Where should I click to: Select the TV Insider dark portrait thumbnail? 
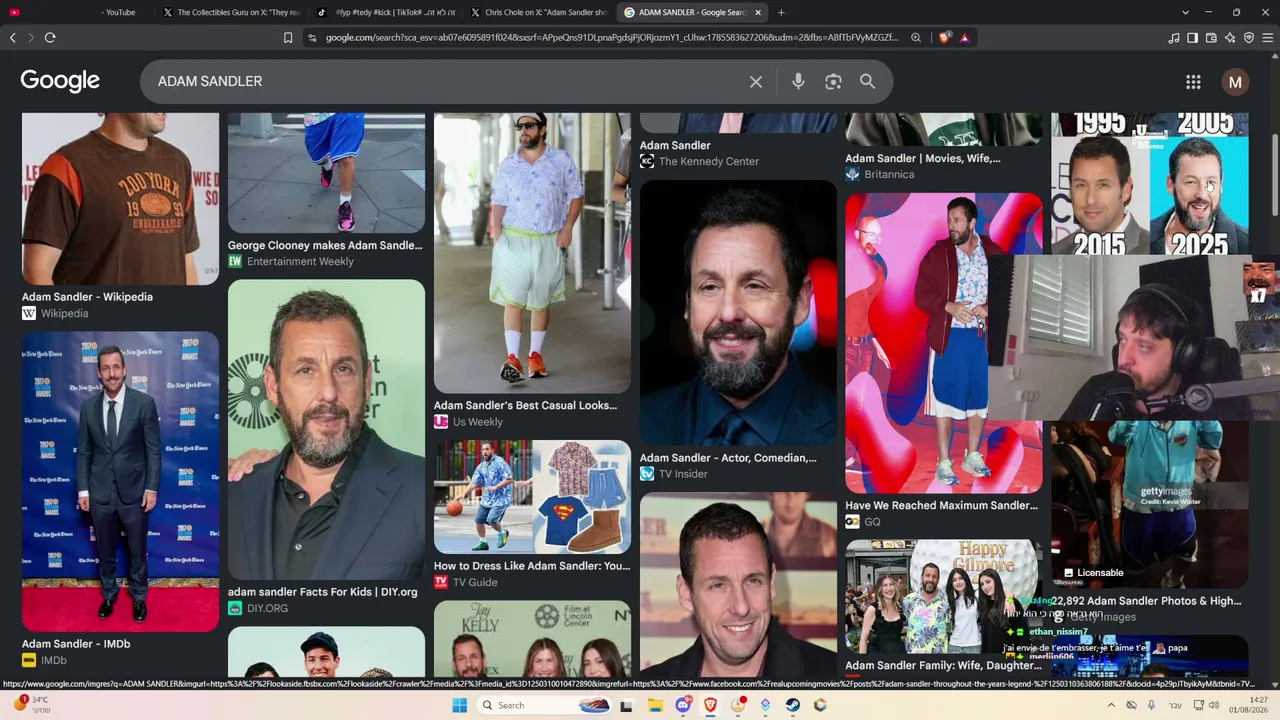tap(738, 312)
